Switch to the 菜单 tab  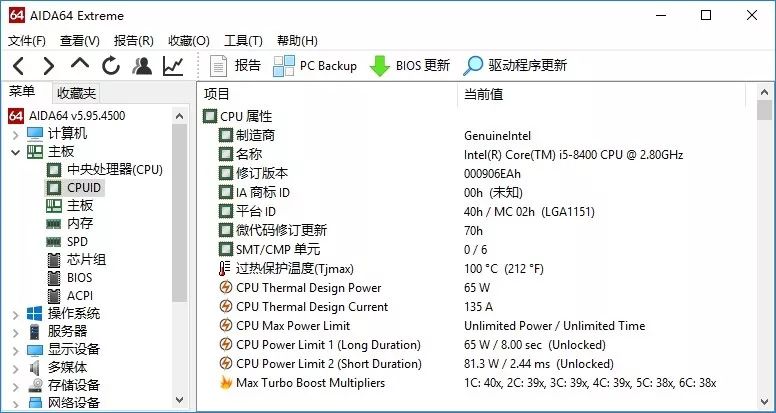22,92
